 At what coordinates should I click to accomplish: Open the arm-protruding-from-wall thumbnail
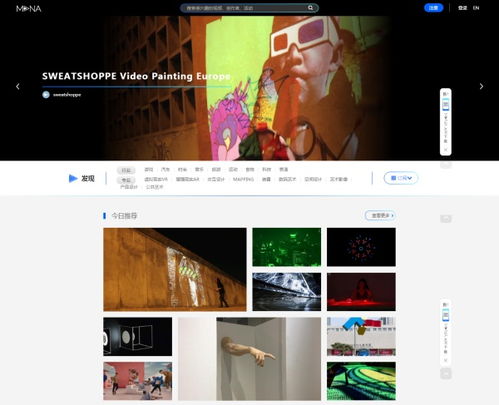(250, 359)
